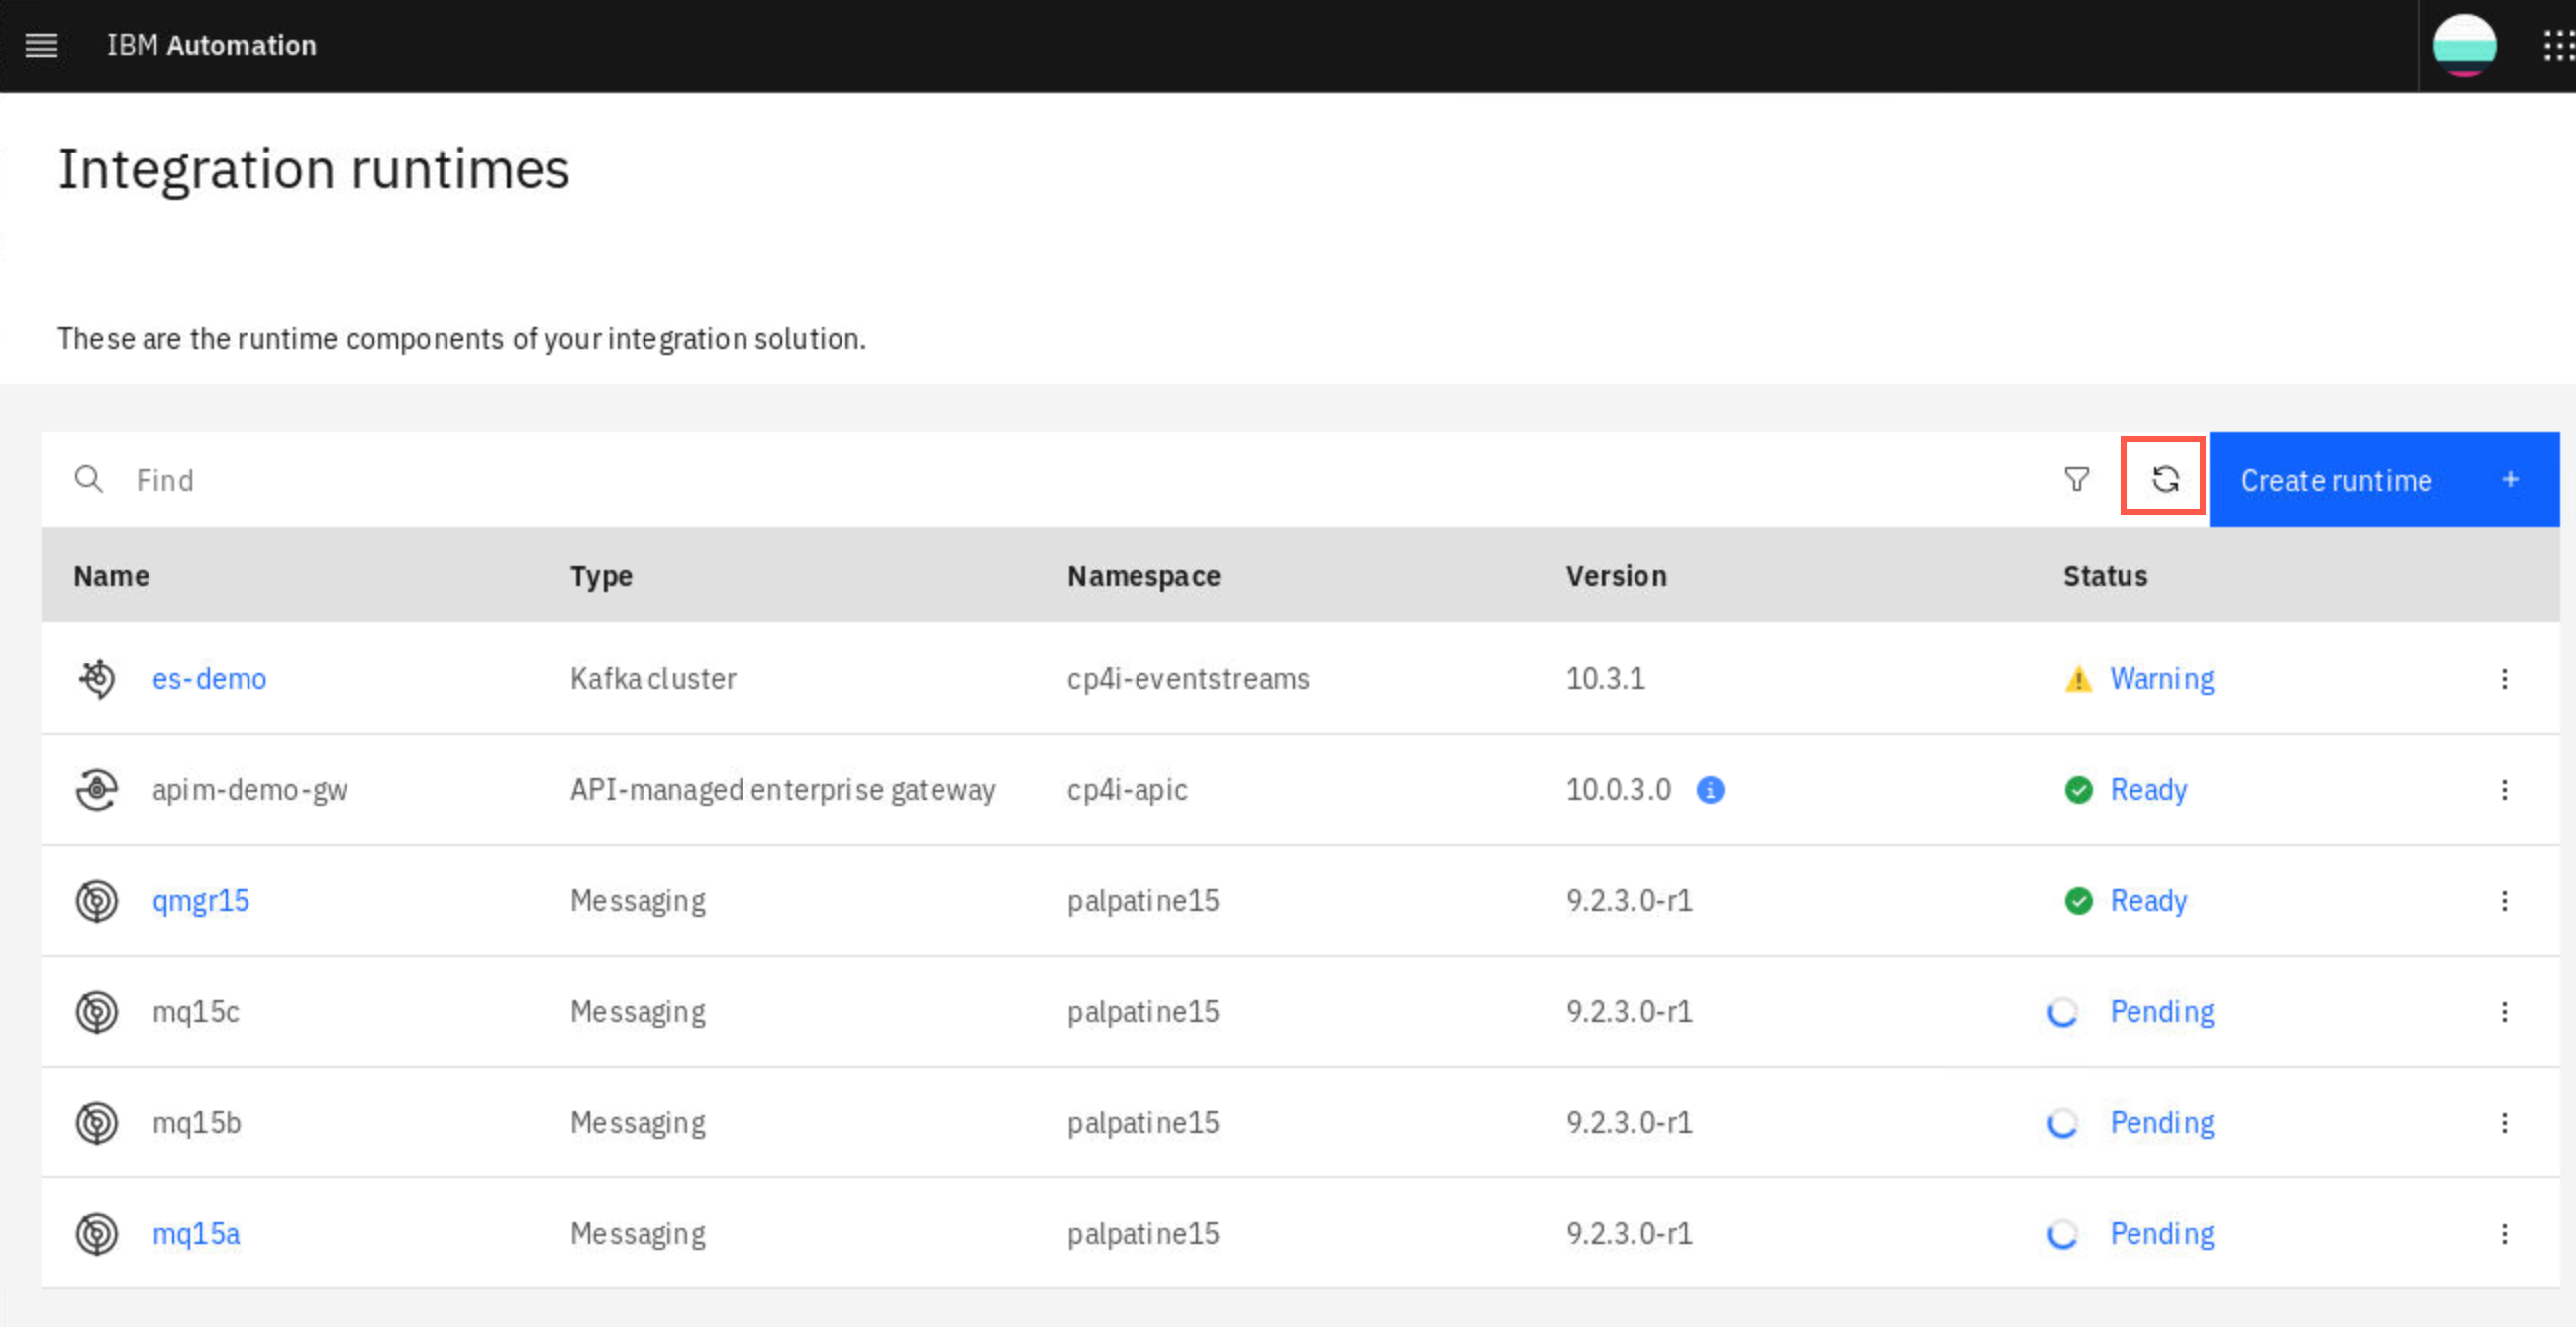Click the Pending status link for mq15c

click(x=2162, y=1012)
